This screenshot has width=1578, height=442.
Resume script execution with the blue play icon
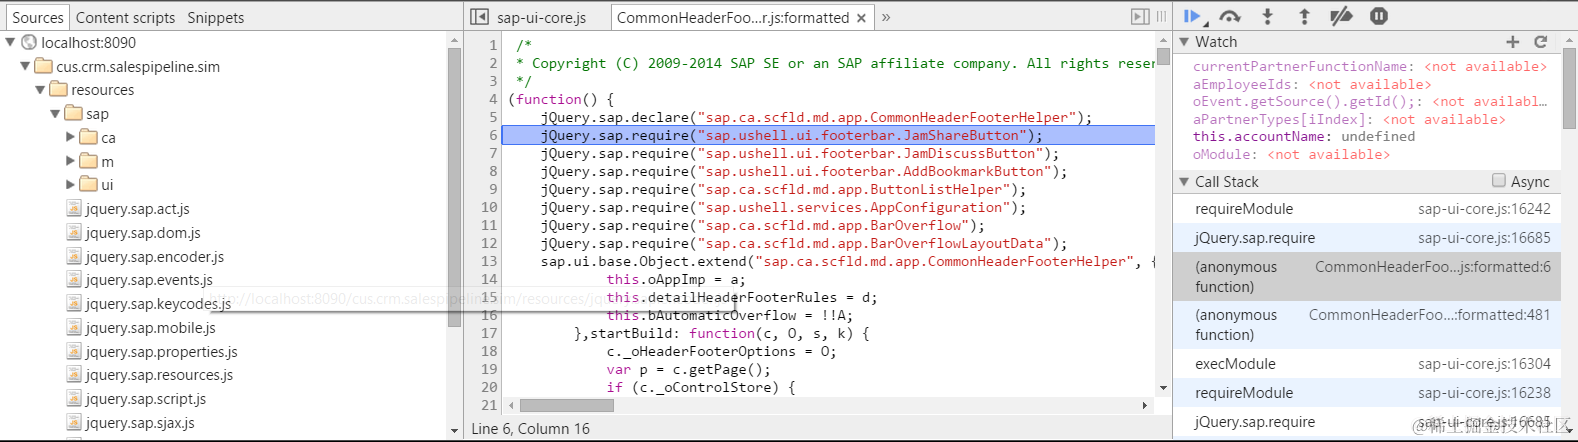[1193, 16]
